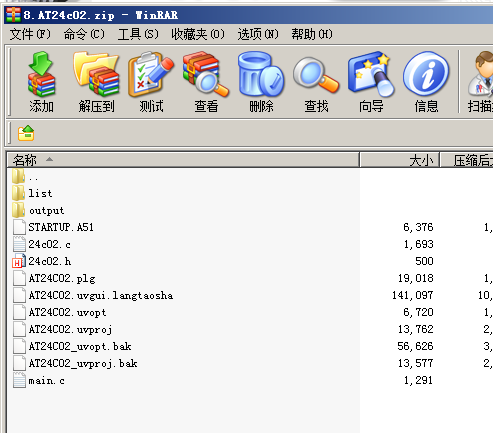
Task: Select the file name 24c02.h
Action: [x=50, y=261]
